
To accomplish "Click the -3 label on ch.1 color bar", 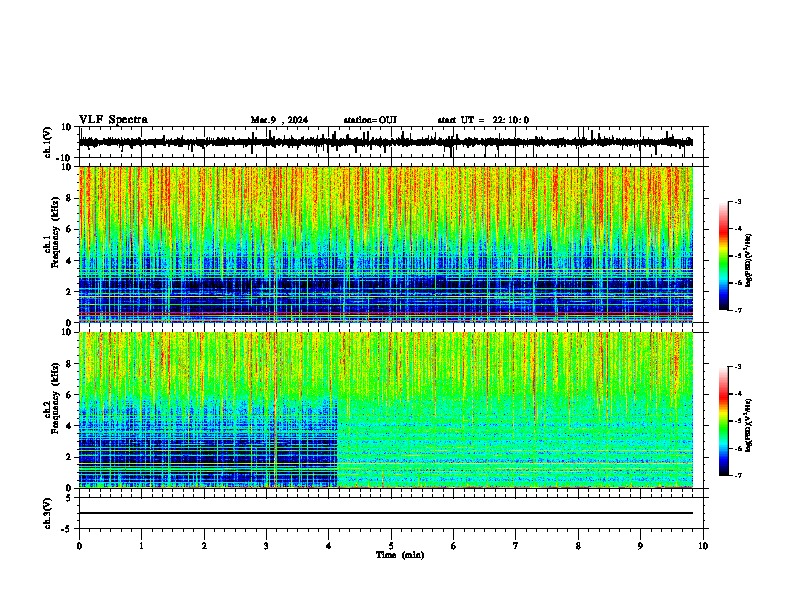I will click(737, 201).
